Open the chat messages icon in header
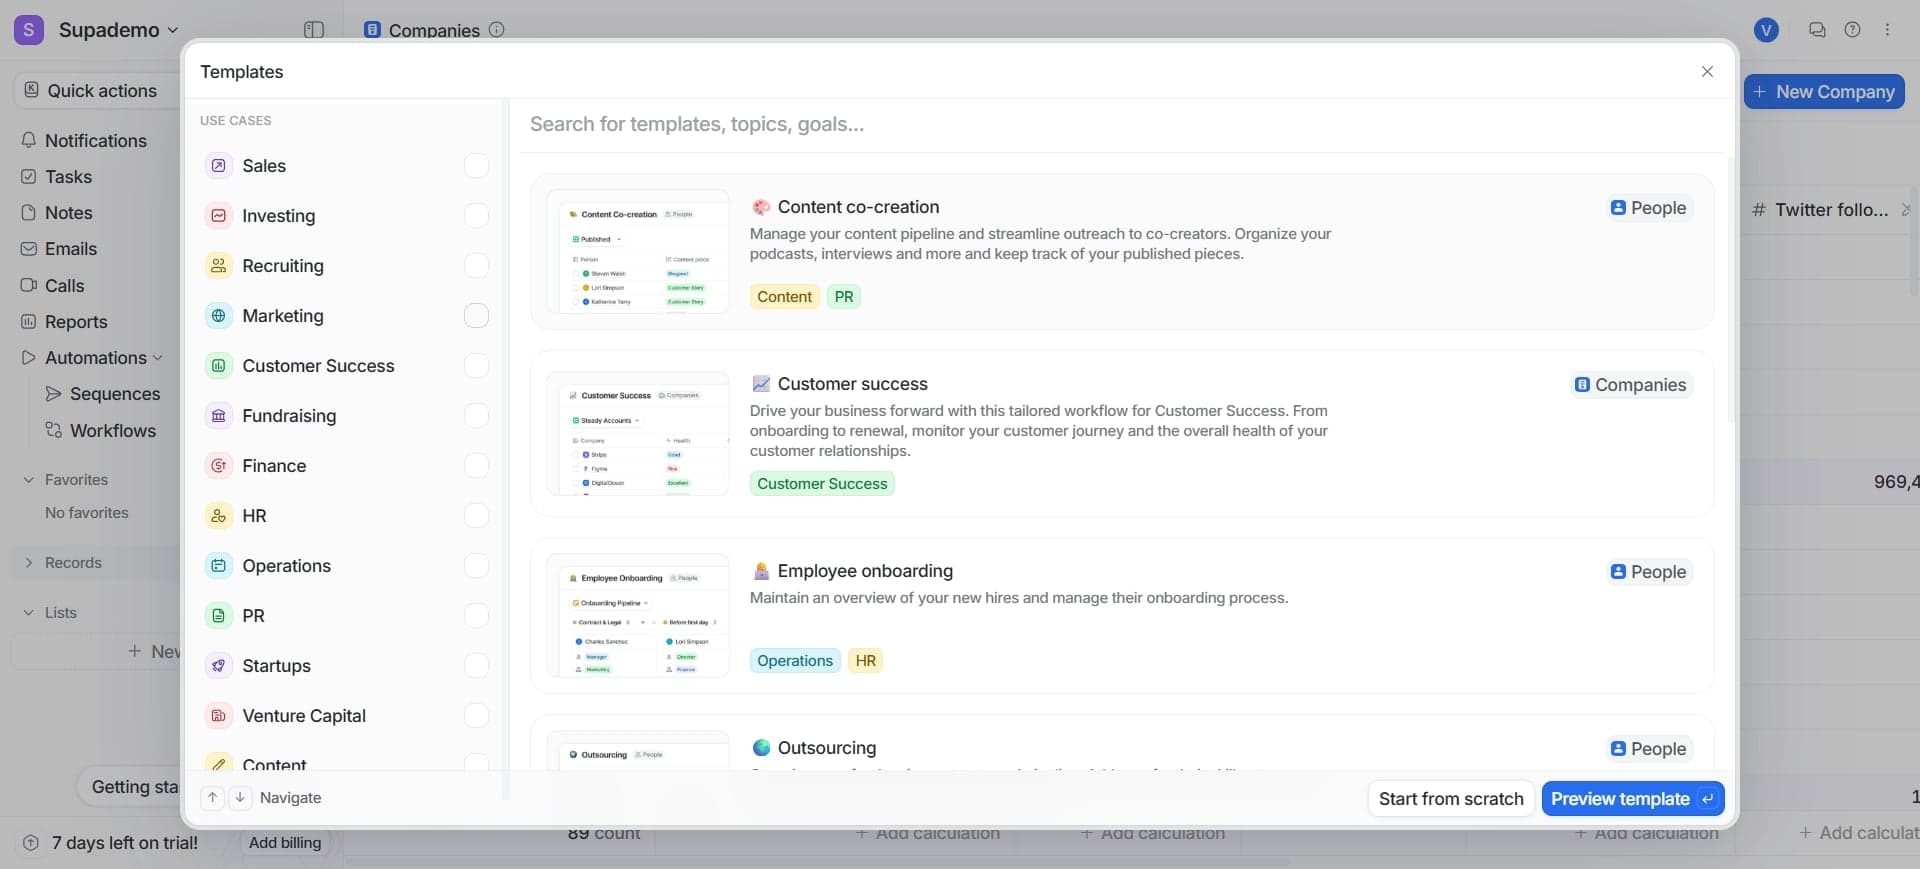The height and width of the screenshot is (869, 1920). (1817, 30)
